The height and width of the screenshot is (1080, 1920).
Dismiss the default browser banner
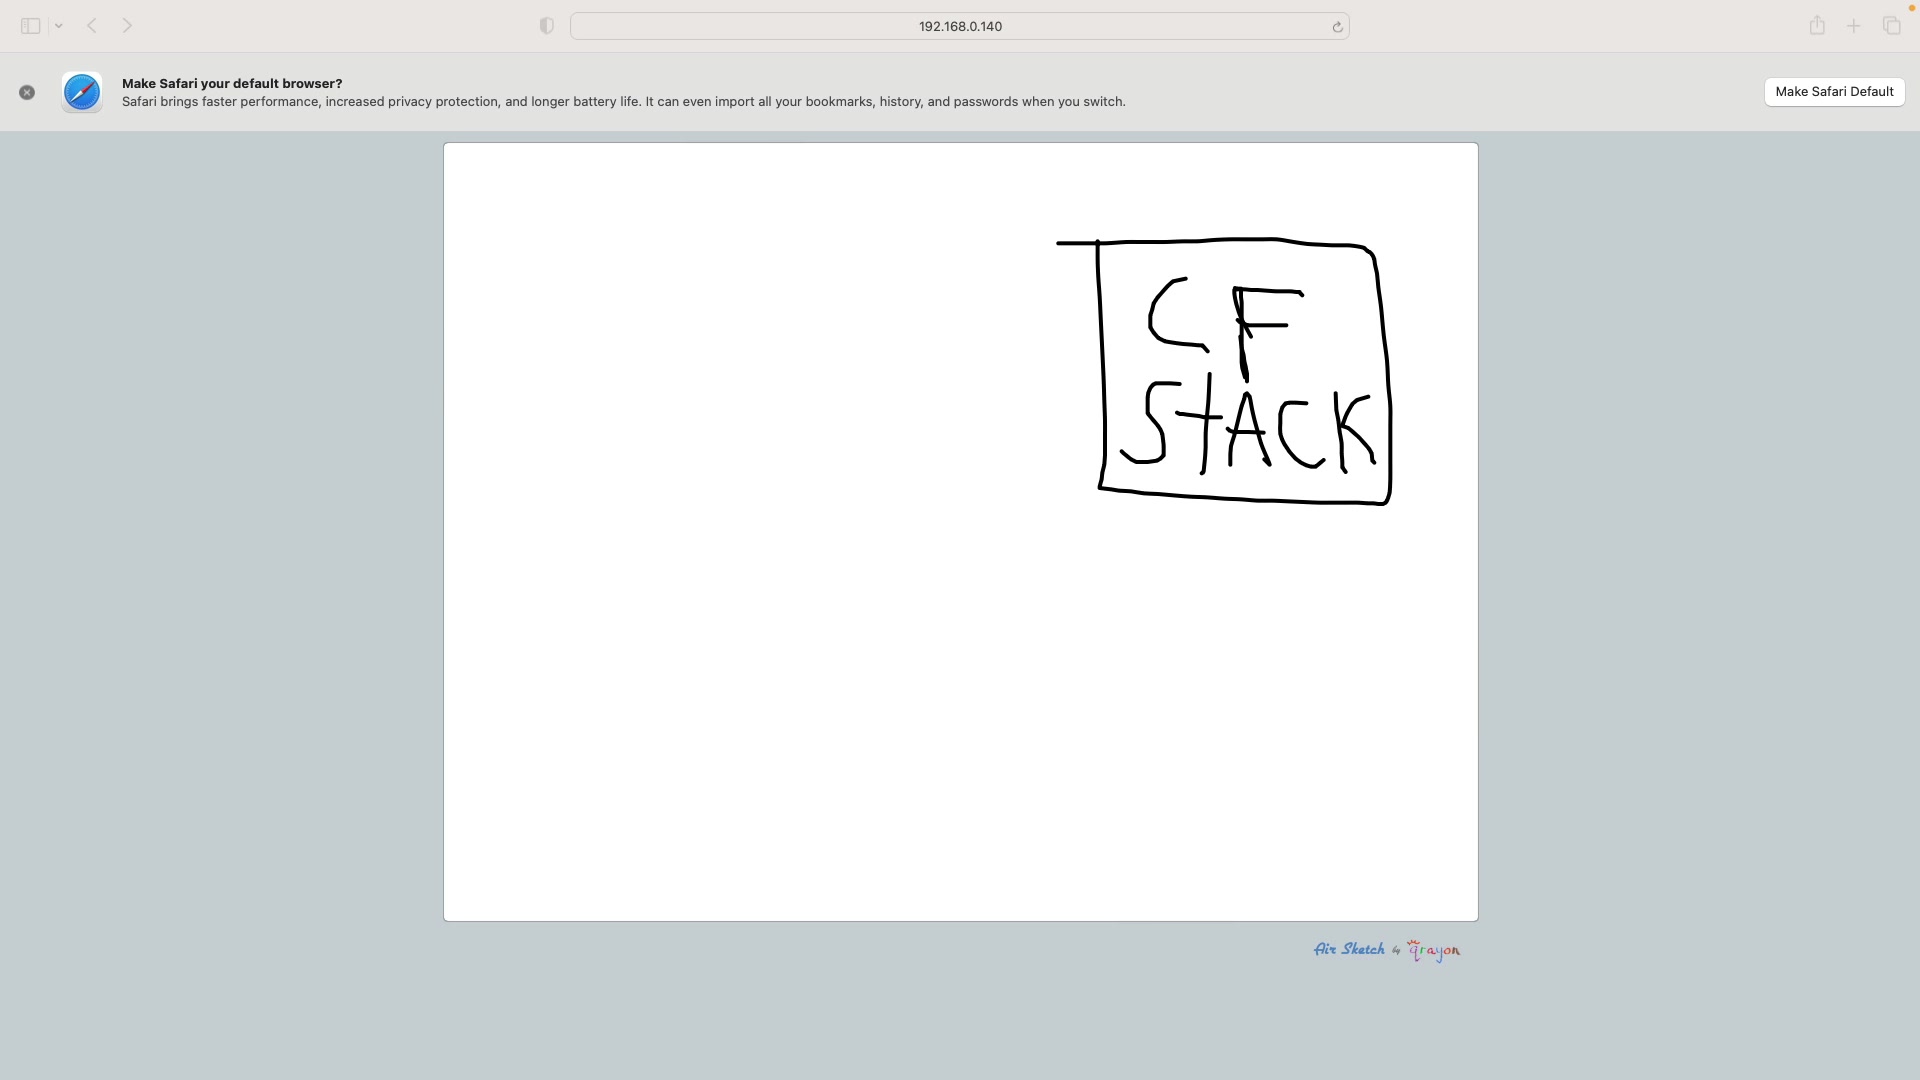(x=27, y=92)
